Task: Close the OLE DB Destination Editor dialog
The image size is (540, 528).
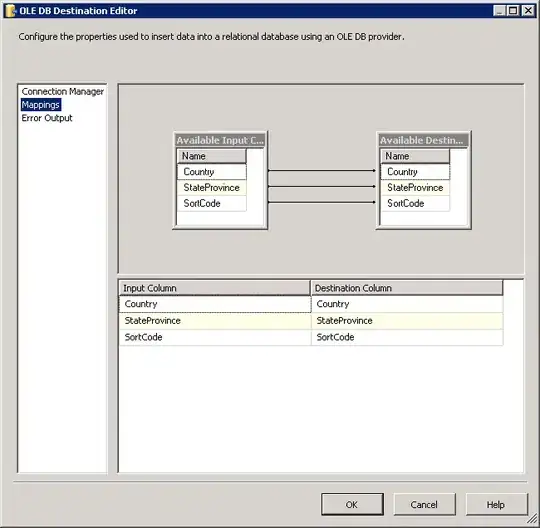Action: pos(527,11)
